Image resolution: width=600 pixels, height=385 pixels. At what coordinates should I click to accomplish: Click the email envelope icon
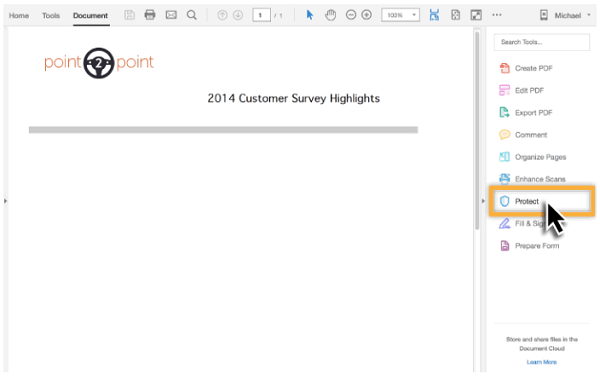click(x=171, y=15)
